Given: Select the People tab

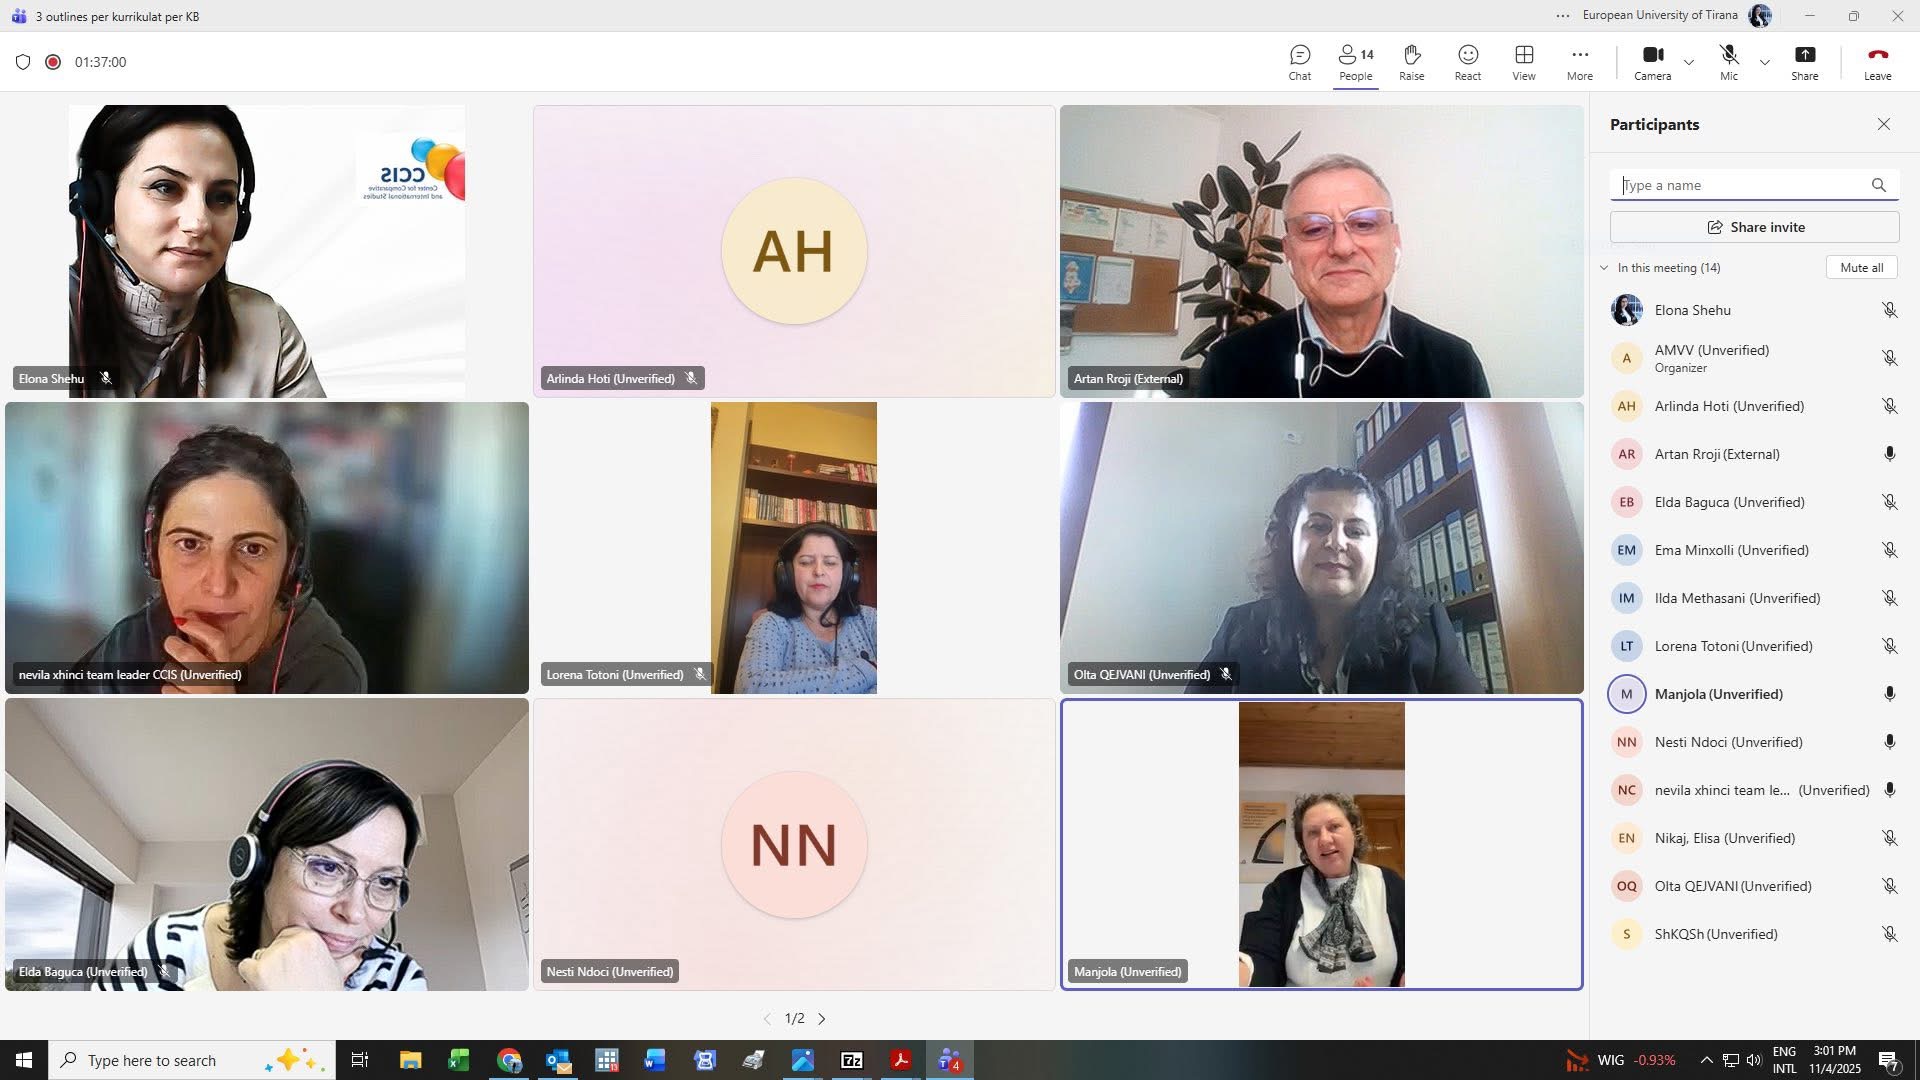Looking at the screenshot, I should 1355,62.
